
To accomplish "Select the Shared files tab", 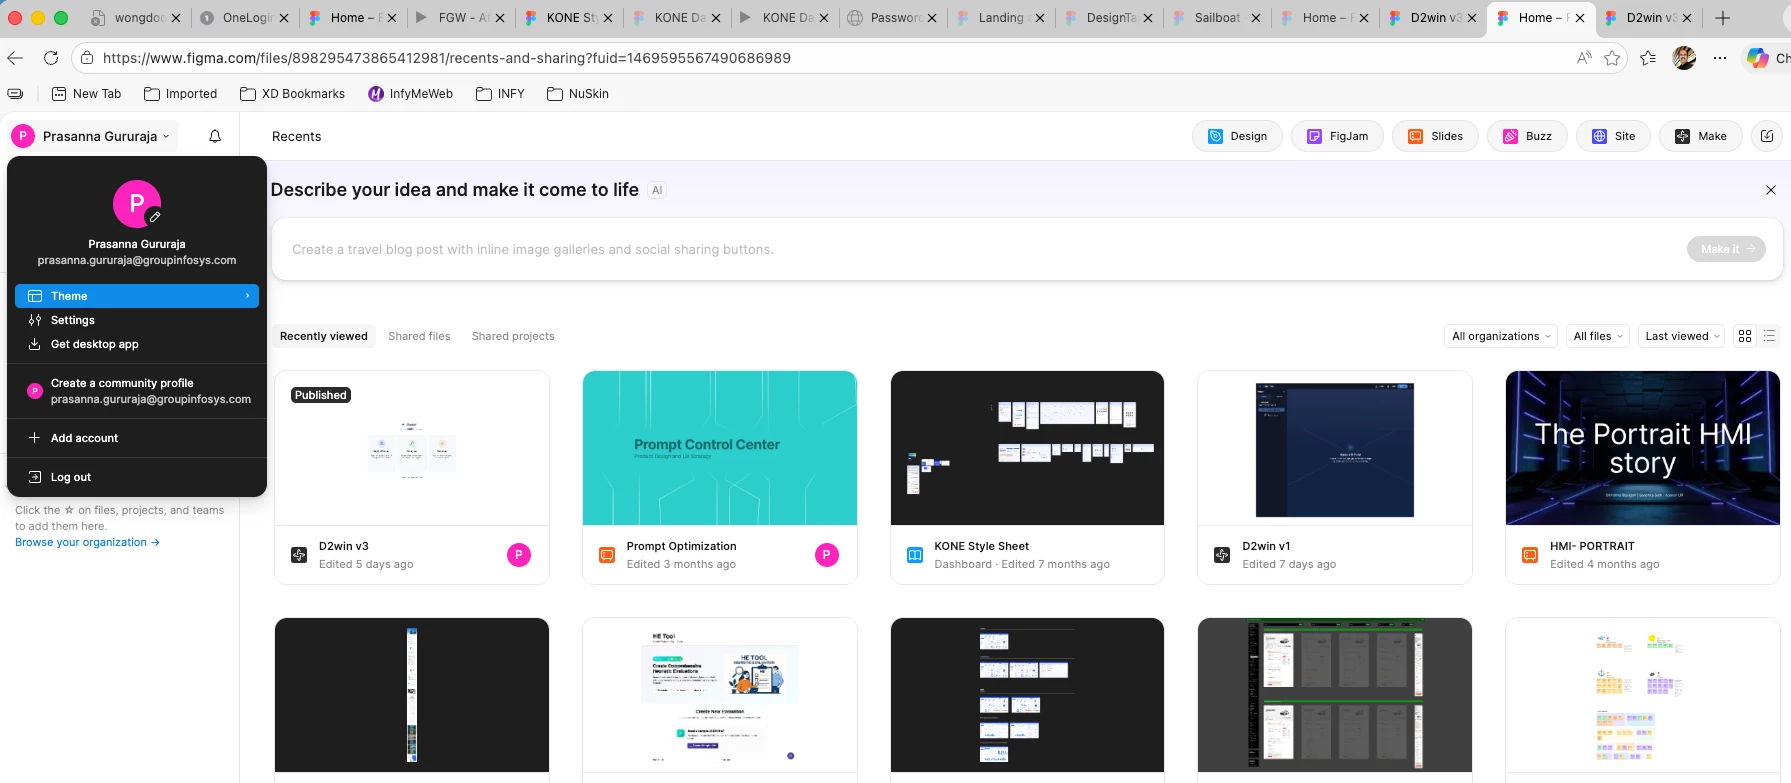I will [419, 336].
